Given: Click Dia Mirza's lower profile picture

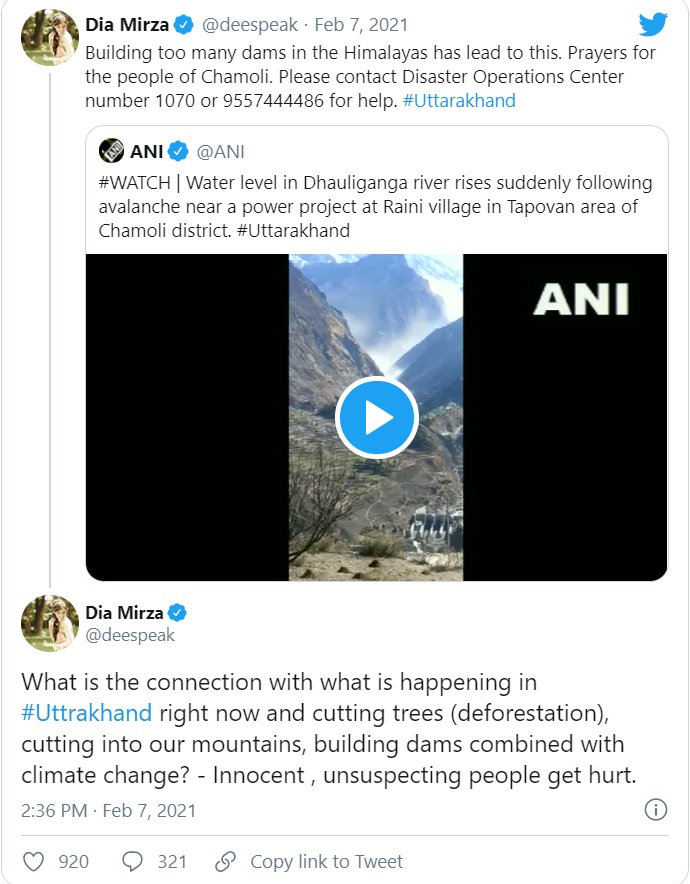Looking at the screenshot, I should coord(50,623).
